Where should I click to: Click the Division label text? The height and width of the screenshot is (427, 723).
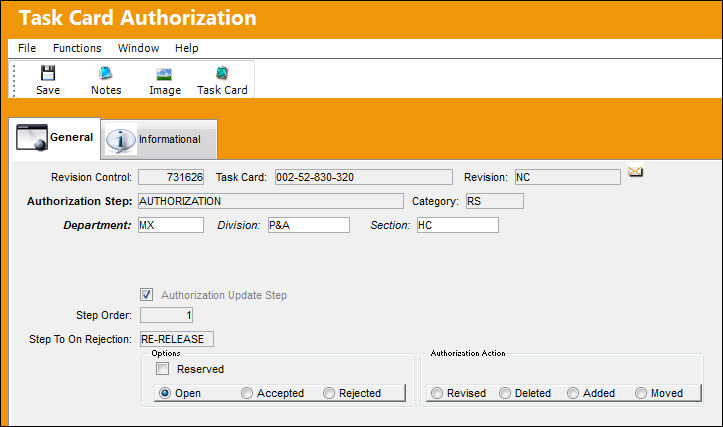coord(238,225)
